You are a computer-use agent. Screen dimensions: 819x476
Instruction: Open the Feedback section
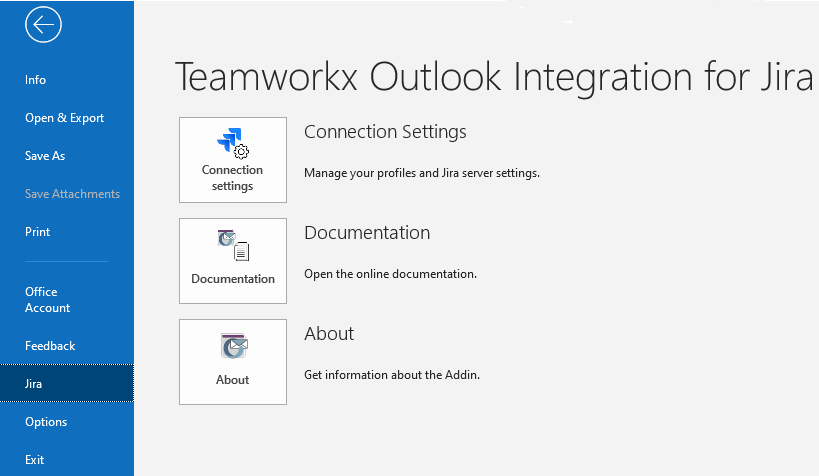[x=50, y=346]
